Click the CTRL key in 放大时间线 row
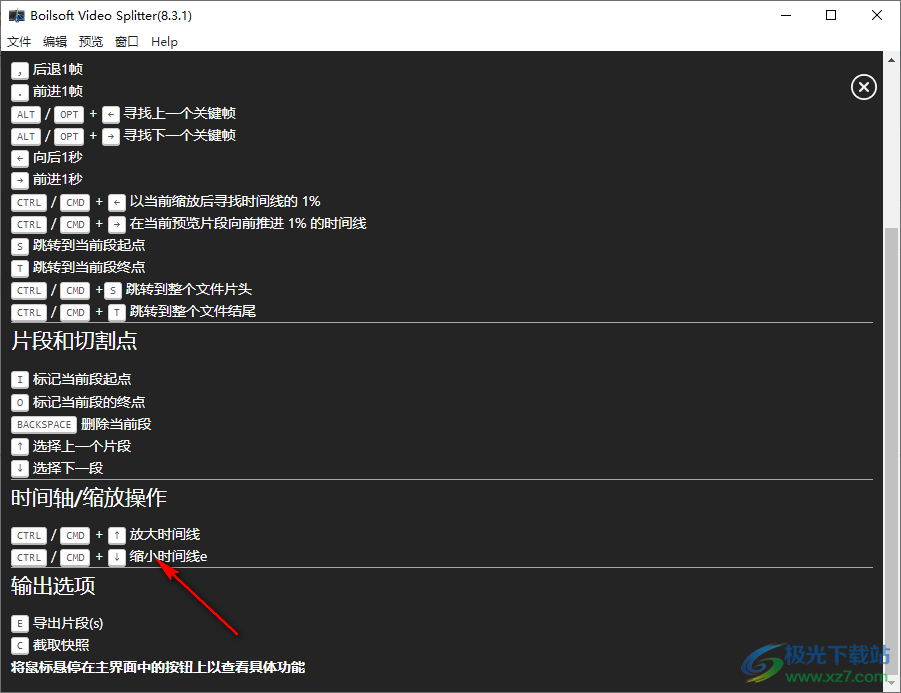This screenshot has height=693, width=901. (x=29, y=536)
